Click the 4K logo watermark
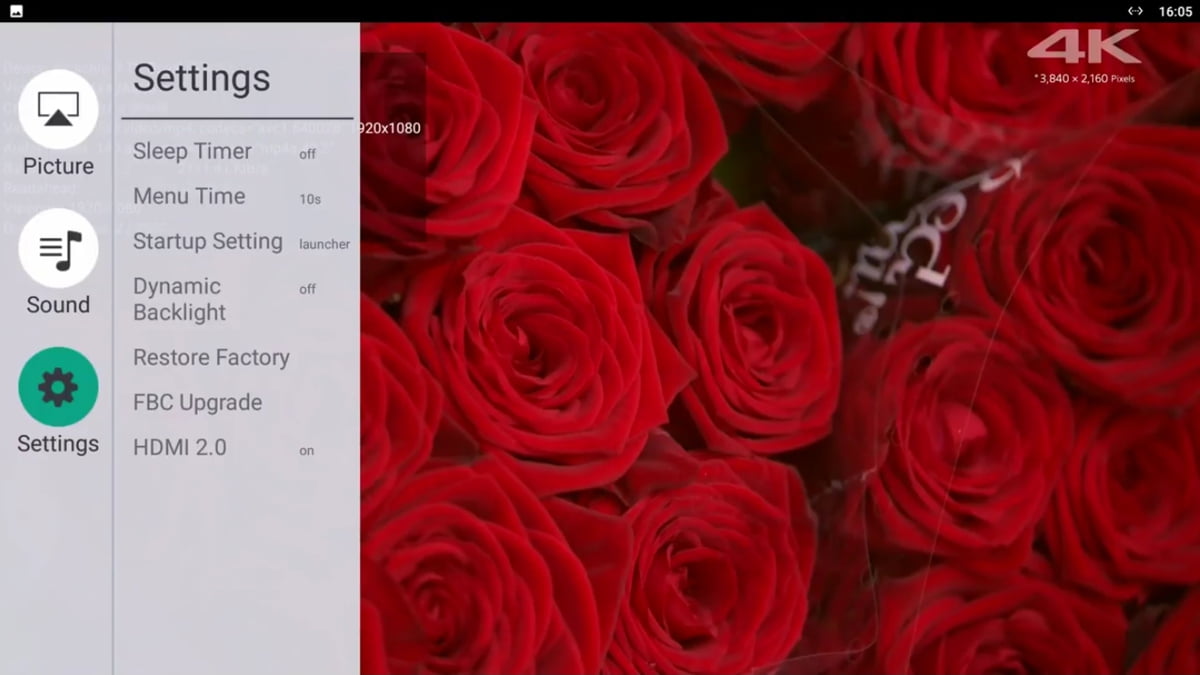The width and height of the screenshot is (1200, 675). [x=1084, y=47]
